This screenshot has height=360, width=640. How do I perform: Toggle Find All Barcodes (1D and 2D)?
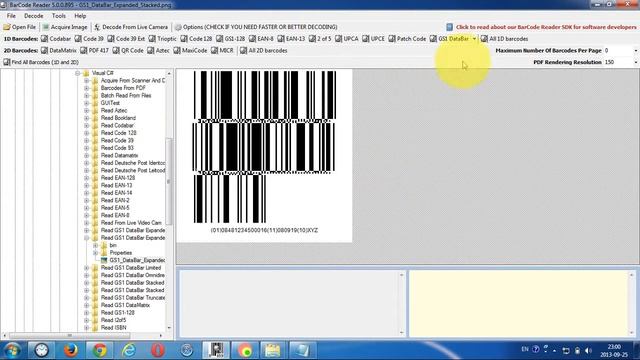click(41, 62)
